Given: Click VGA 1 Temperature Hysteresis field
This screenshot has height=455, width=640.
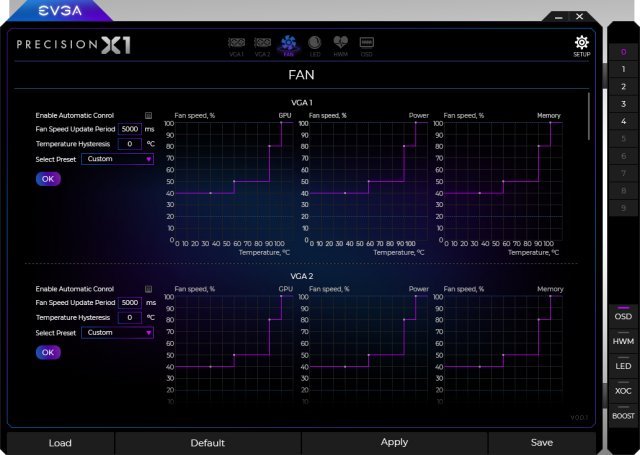Looking at the screenshot, I should [130, 144].
